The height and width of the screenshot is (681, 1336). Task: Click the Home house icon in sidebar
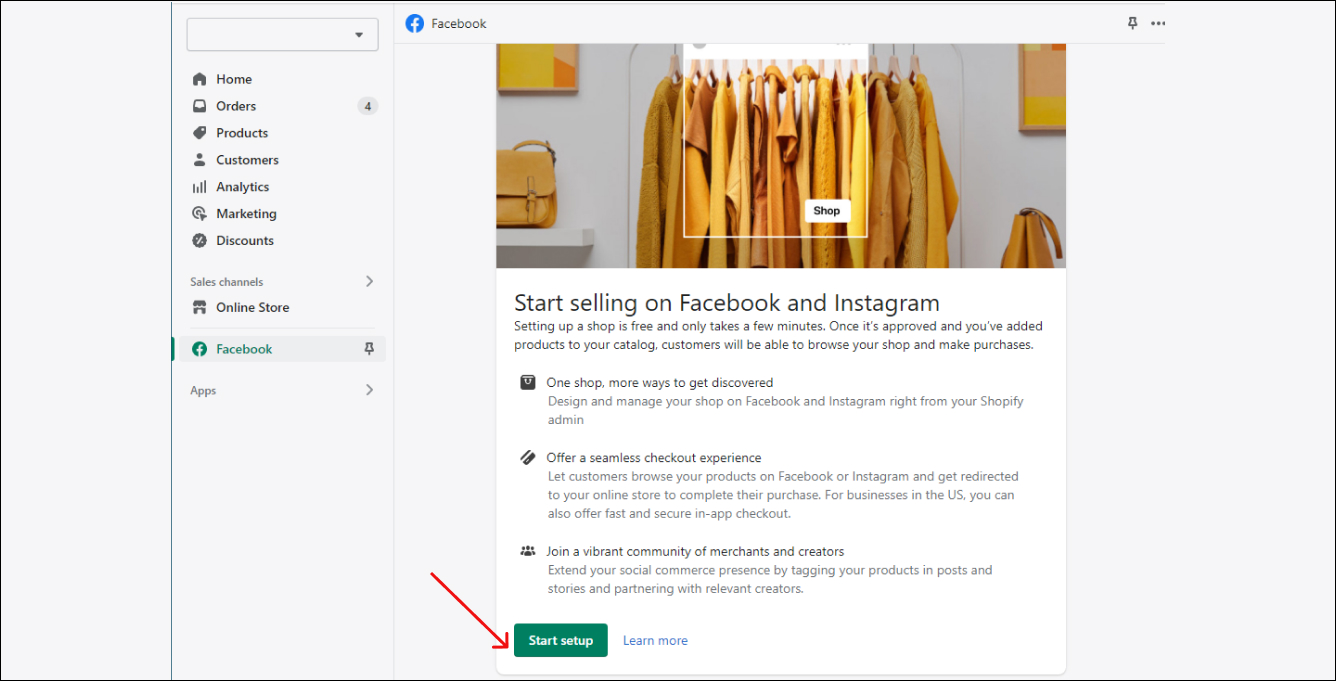(x=199, y=79)
